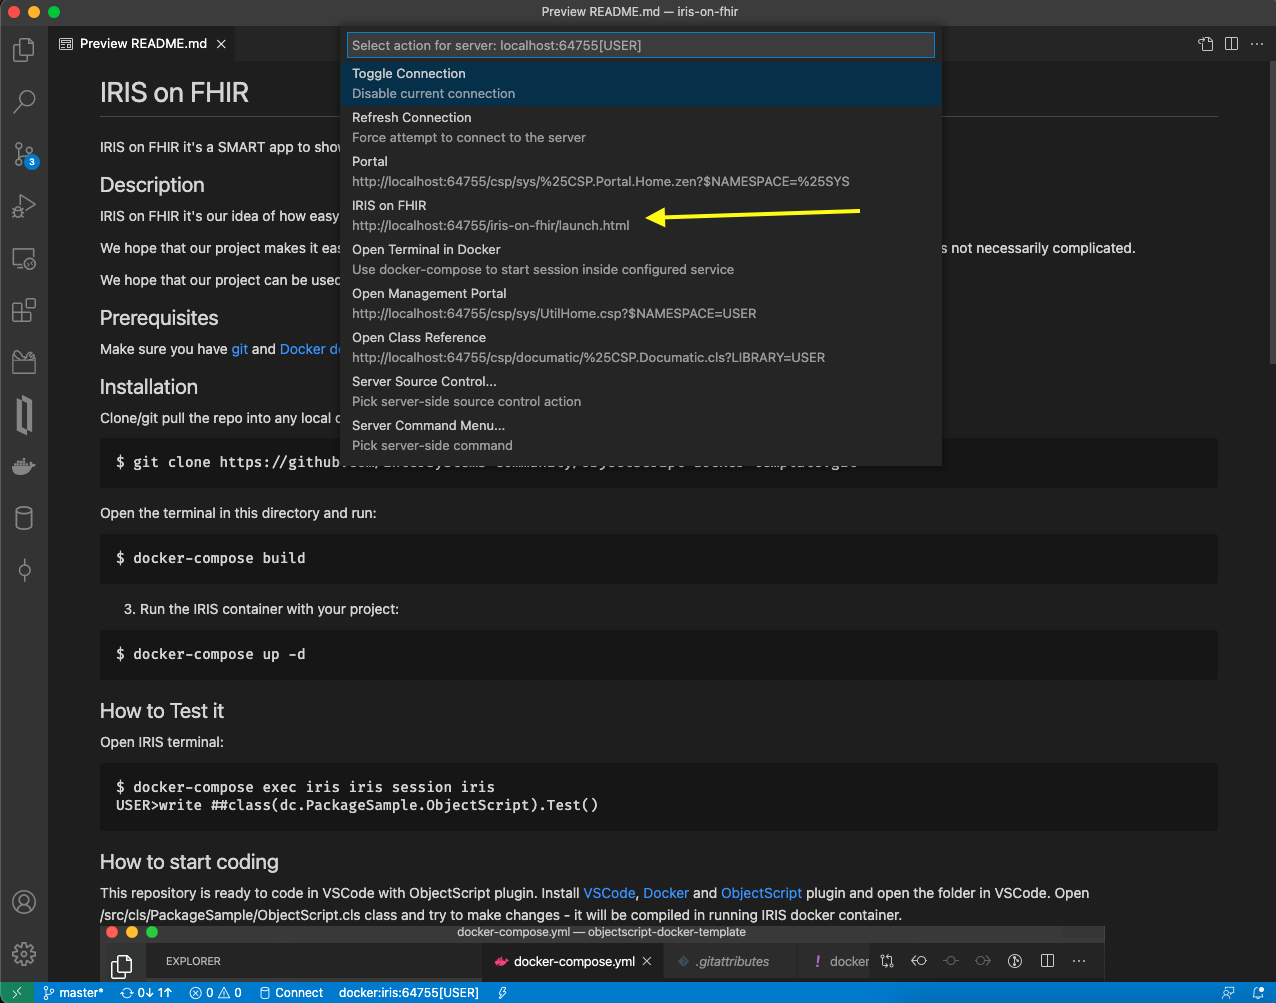Follow the git link in Prerequisites

point(240,349)
